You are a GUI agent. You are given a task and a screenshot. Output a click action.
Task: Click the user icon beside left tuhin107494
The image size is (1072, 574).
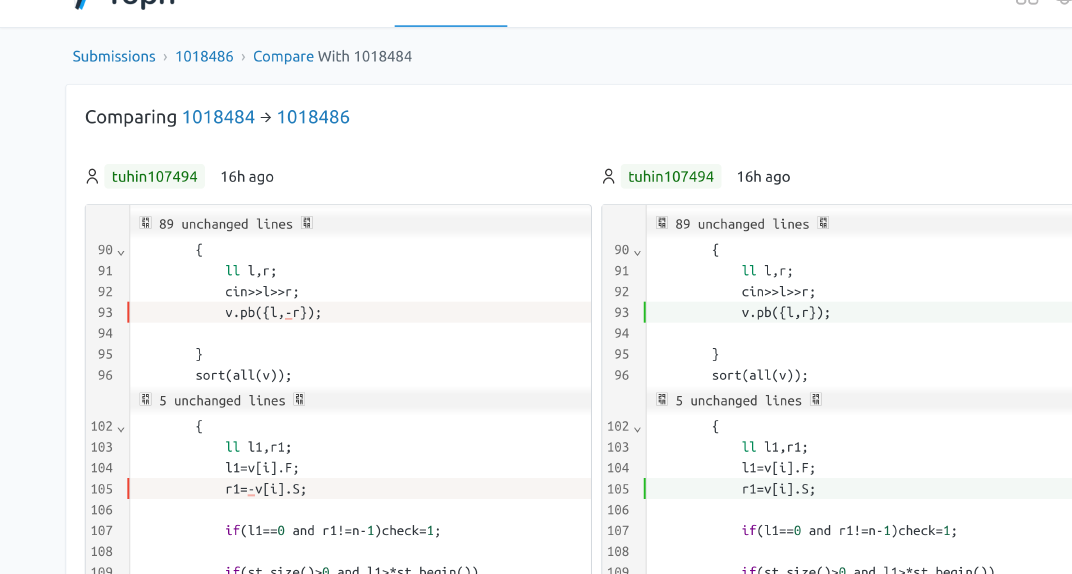92,177
